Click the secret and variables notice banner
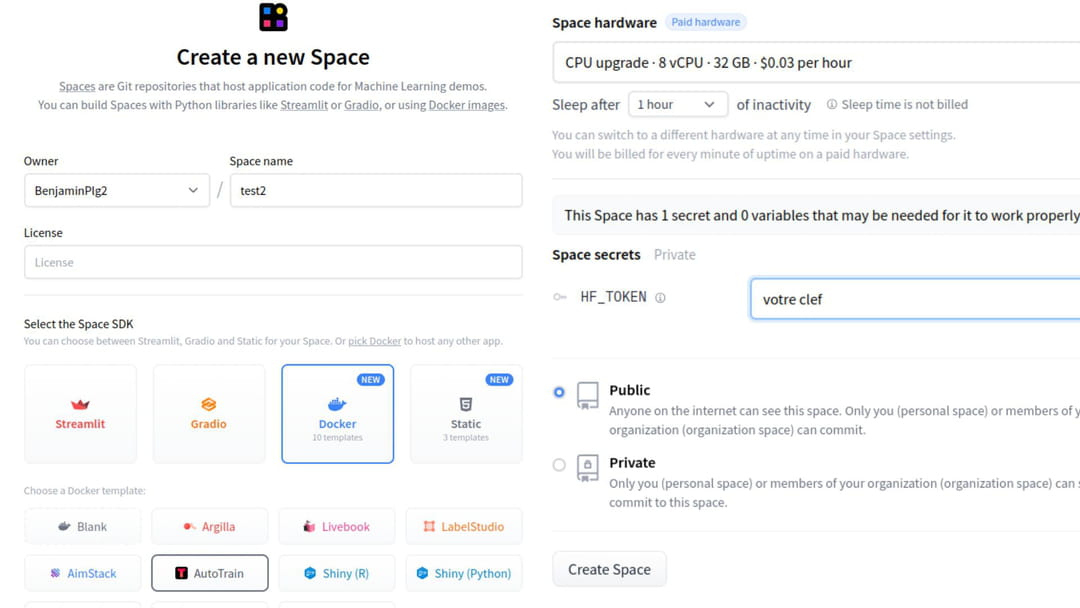This screenshot has width=1080, height=608. coord(816,216)
